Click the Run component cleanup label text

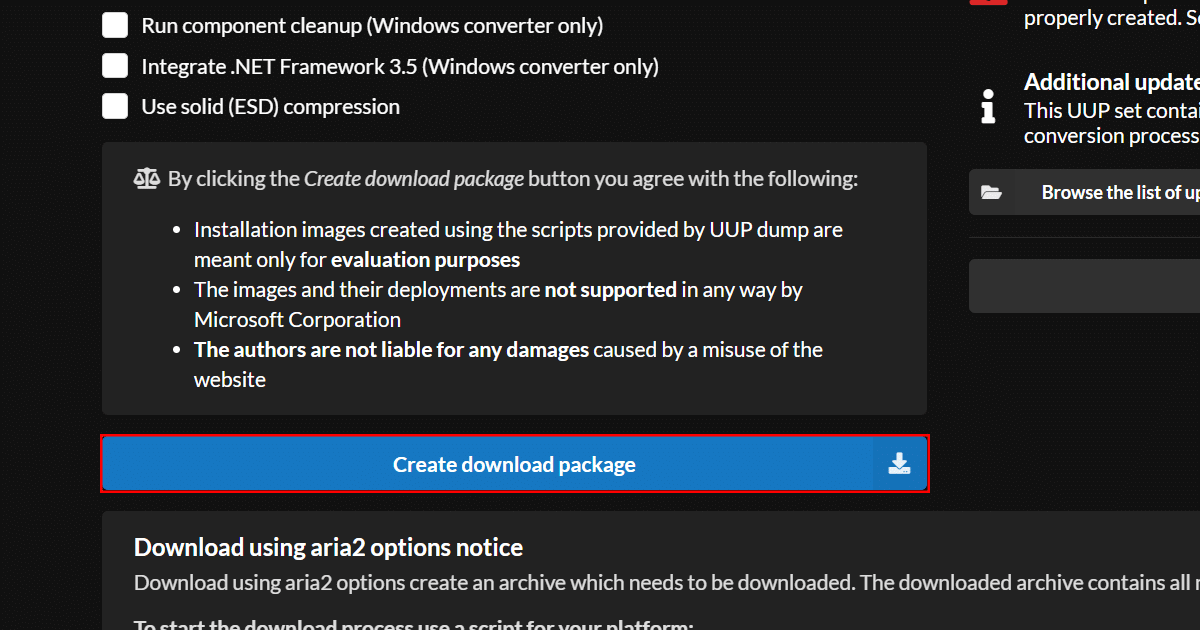(x=372, y=26)
